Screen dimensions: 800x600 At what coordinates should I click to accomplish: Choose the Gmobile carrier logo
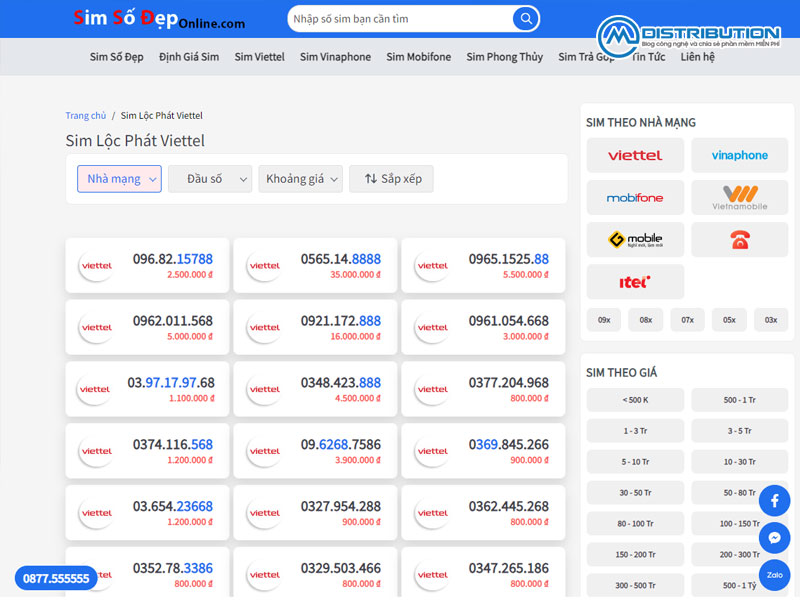[635, 240]
